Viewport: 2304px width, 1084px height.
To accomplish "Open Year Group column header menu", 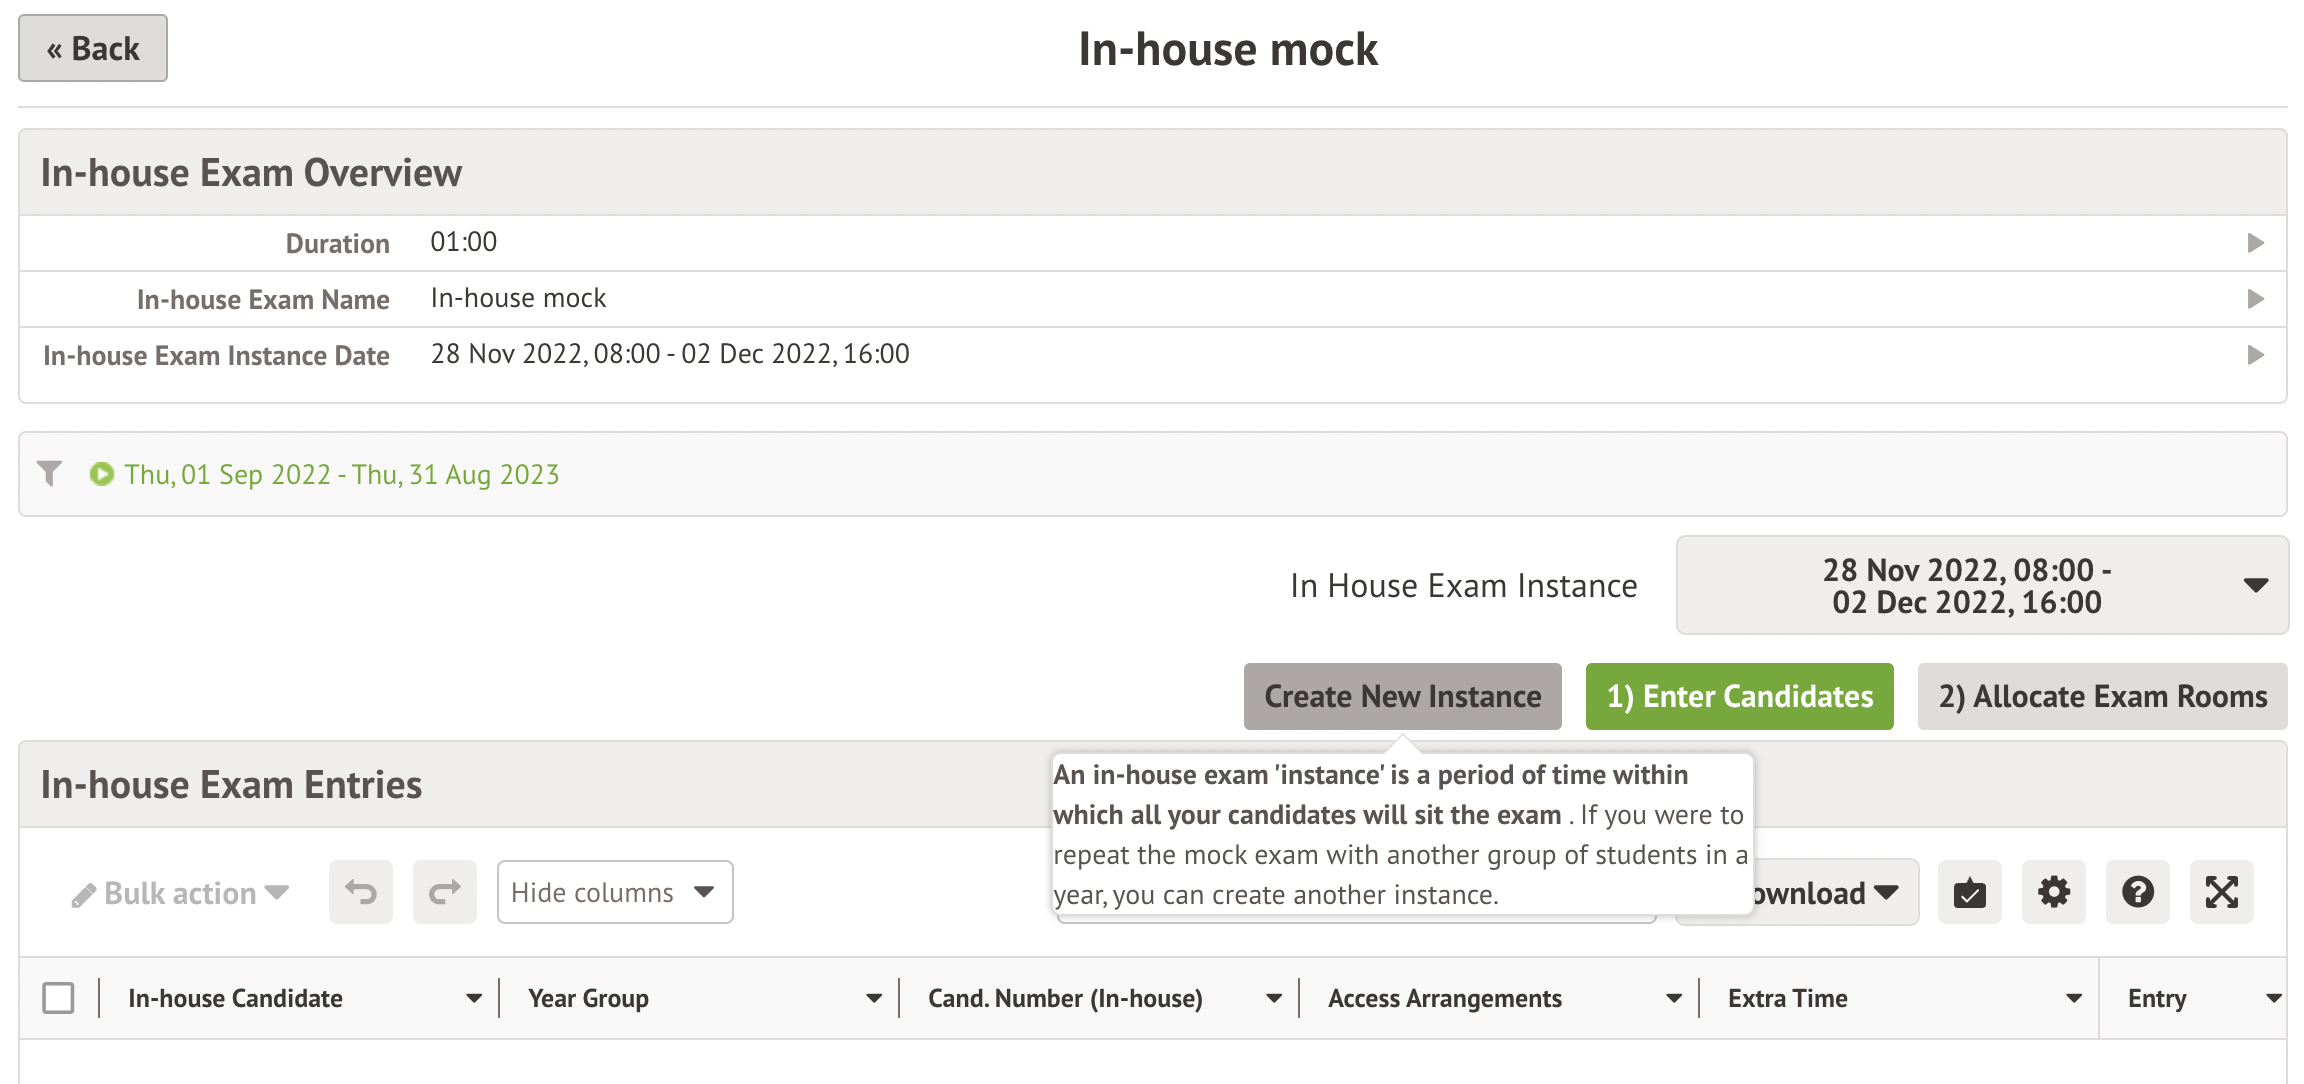I will point(873,998).
